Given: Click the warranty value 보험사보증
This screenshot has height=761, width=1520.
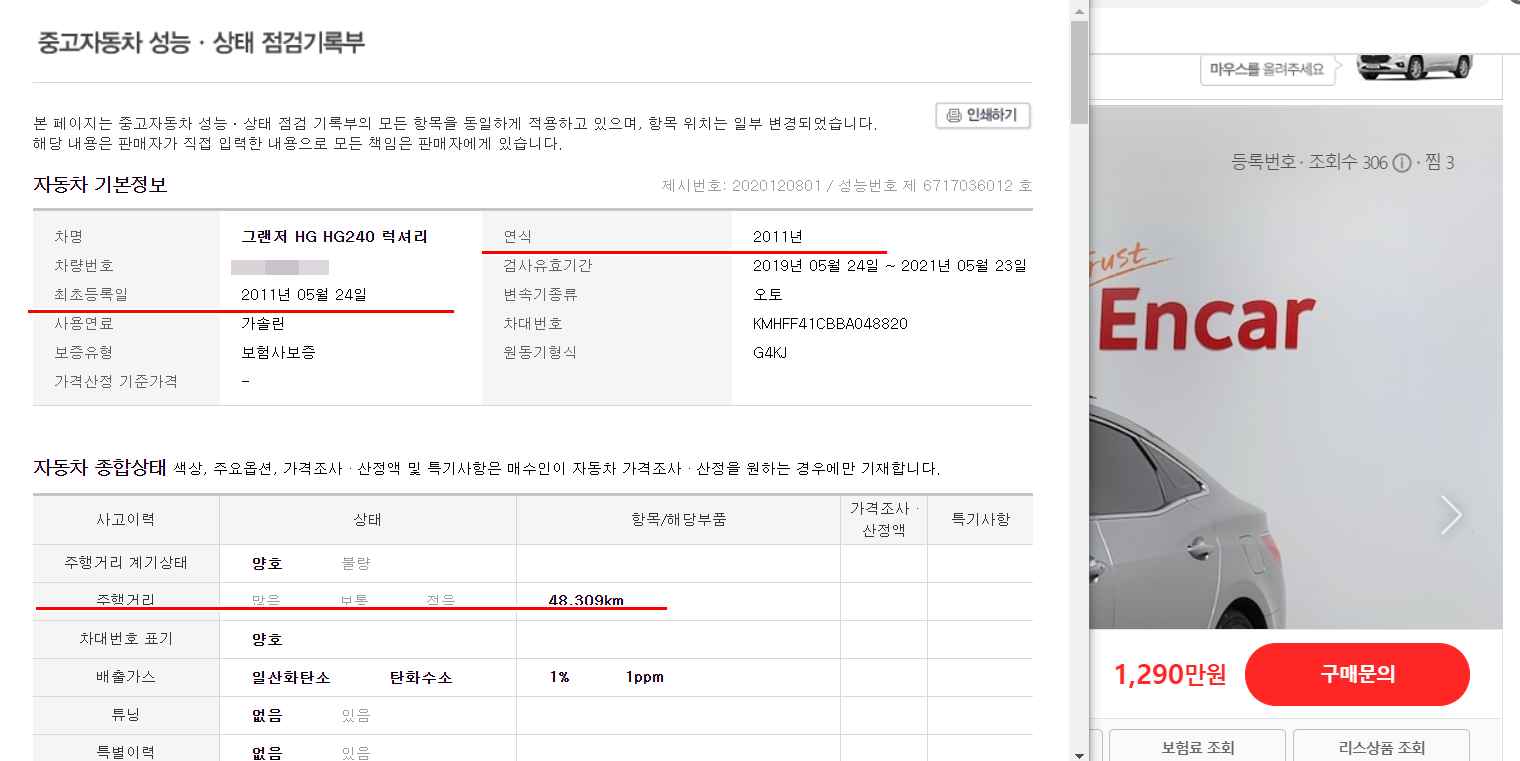Looking at the screenshot, I should click(x=278, y=353).
